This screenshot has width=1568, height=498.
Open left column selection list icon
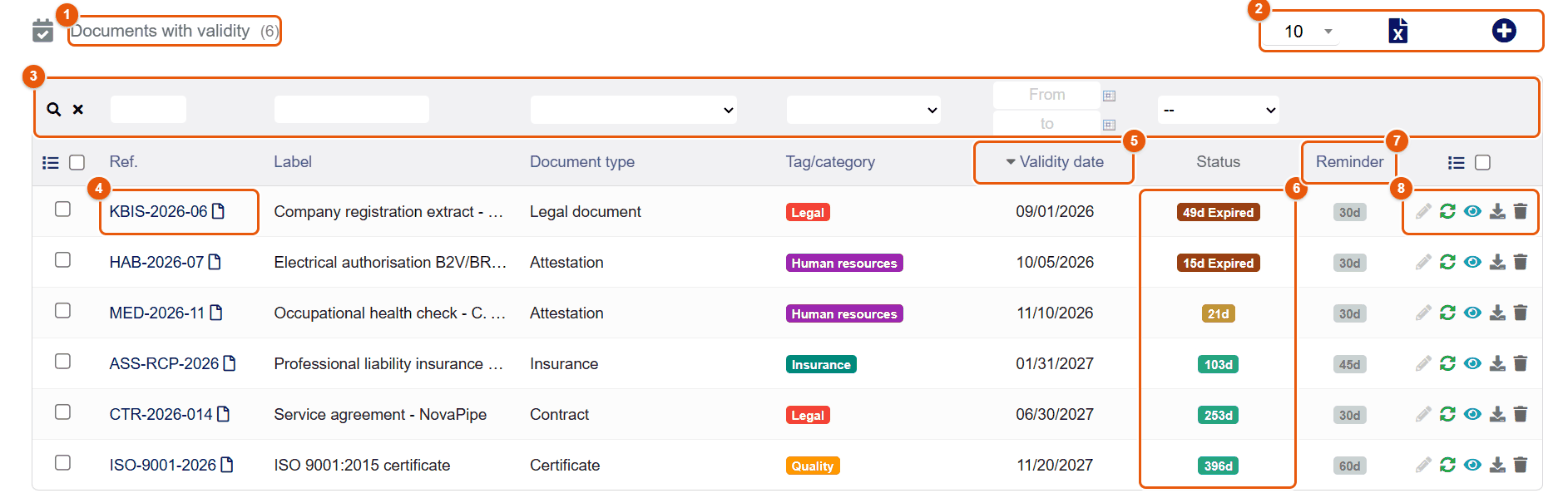tap(51, 162)
